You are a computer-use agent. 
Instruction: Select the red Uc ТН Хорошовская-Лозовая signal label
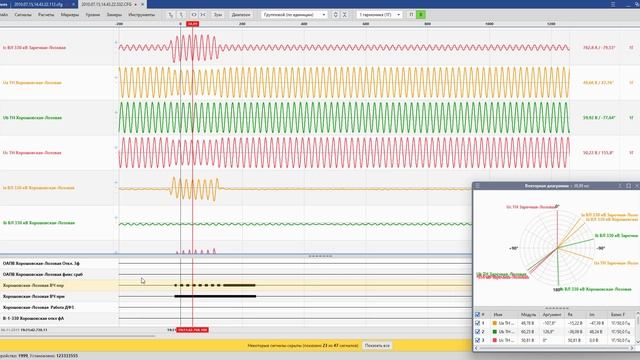coord(32,153)
